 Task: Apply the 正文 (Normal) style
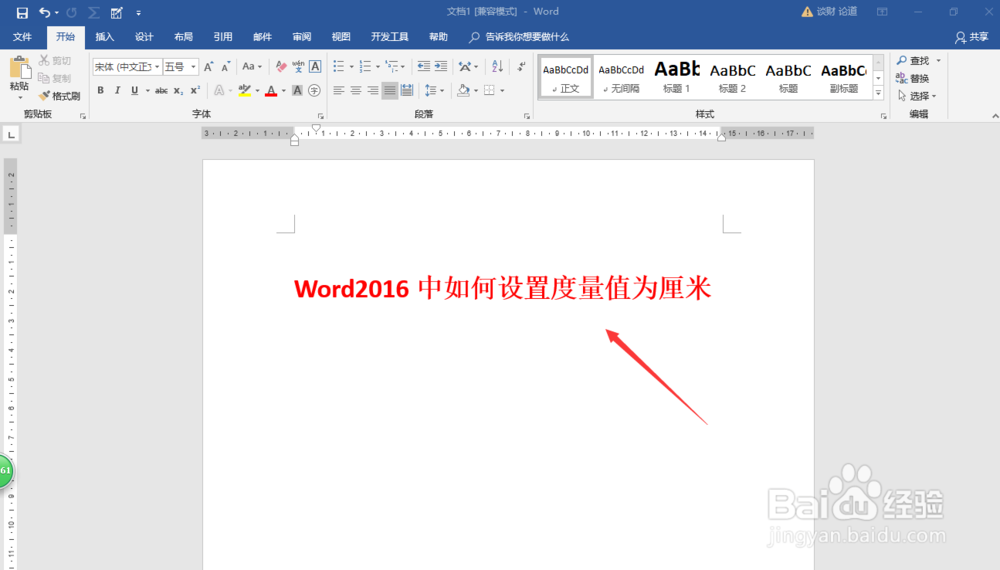click(566, 77)
